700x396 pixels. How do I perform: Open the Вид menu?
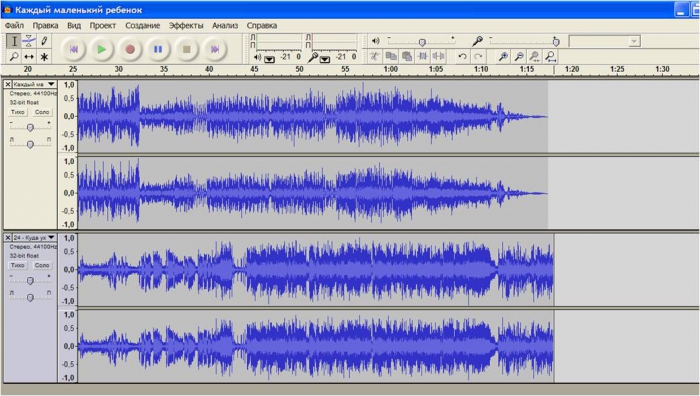[74, 25]
